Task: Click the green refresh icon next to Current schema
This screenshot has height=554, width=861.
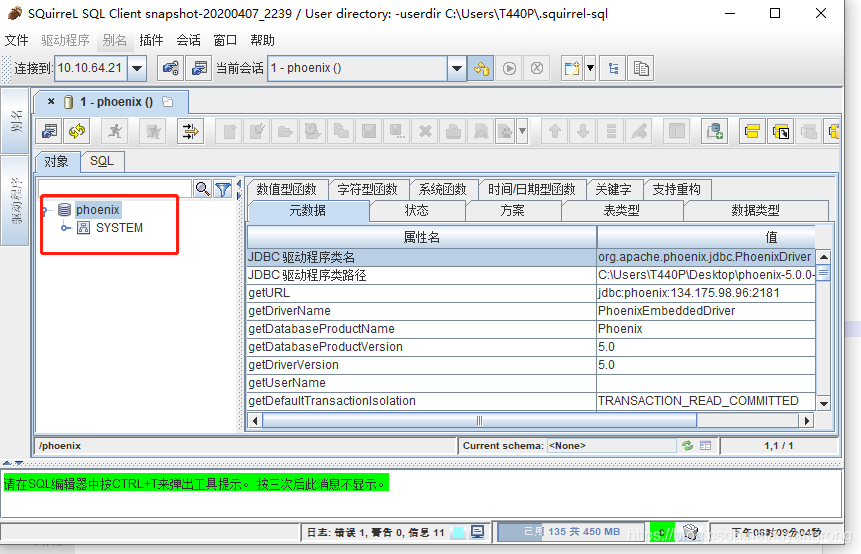Action: 687,446
